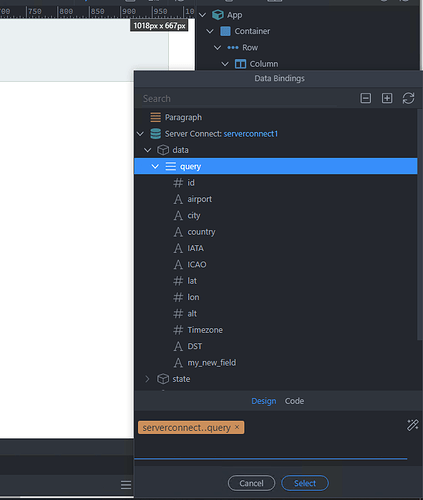The width and height of the screenshot is (423, 500).
Task: Click the data cube icon
Action: (163, 150)
